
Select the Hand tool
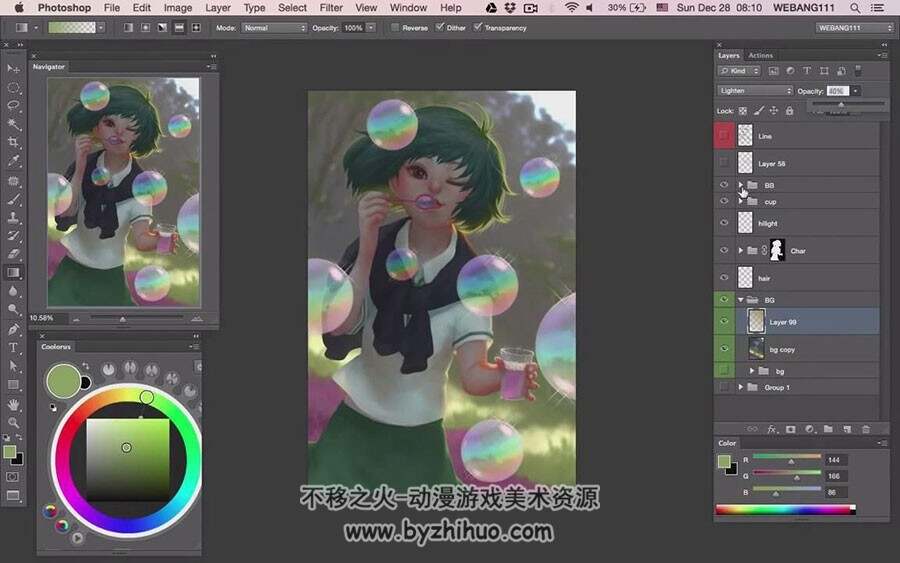pos(13,404)
